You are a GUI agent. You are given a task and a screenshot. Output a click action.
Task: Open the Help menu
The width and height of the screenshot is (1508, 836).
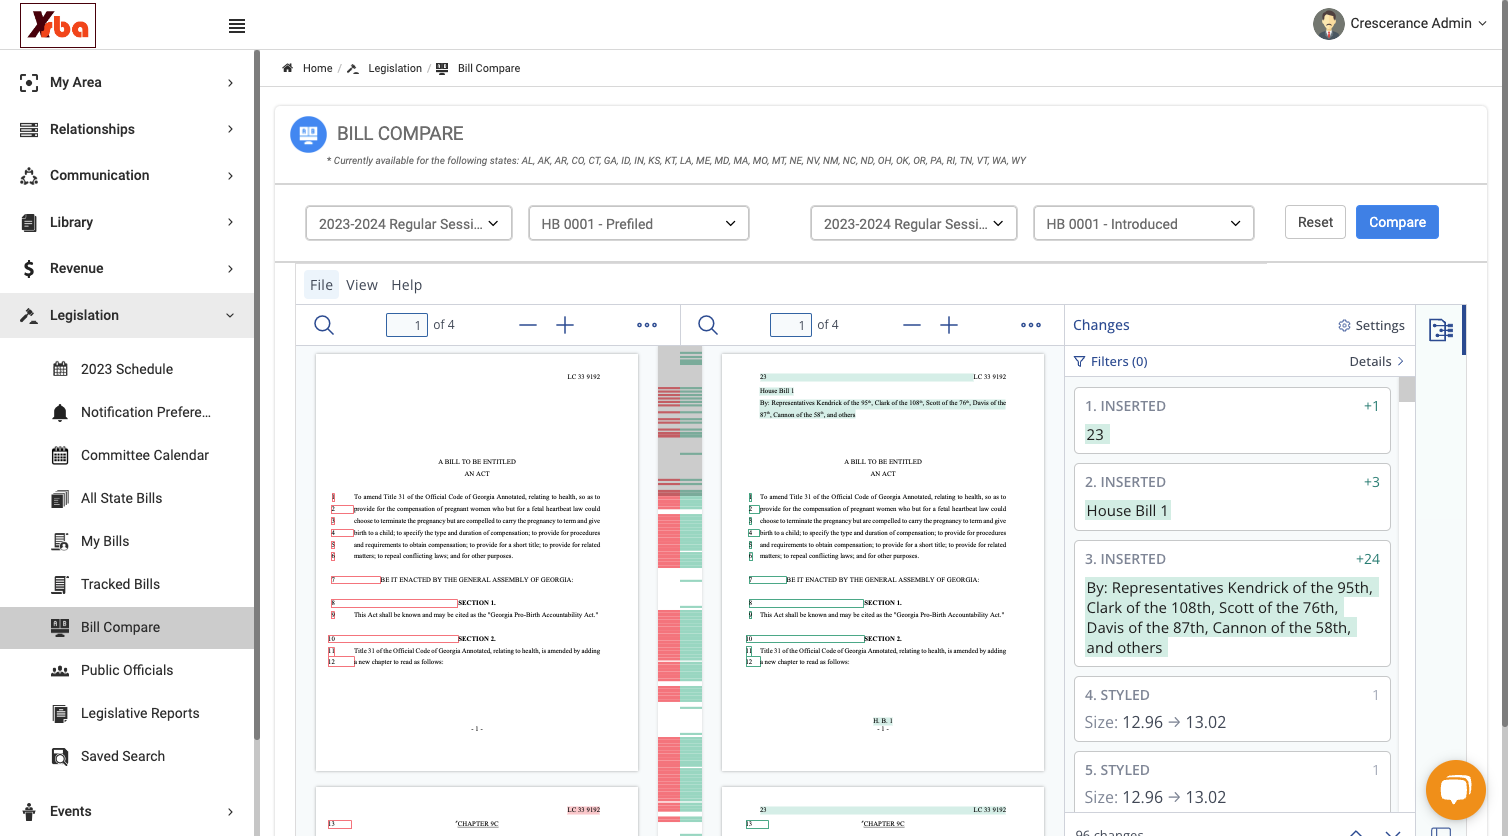pyautogui.click(x=407, y=285)
